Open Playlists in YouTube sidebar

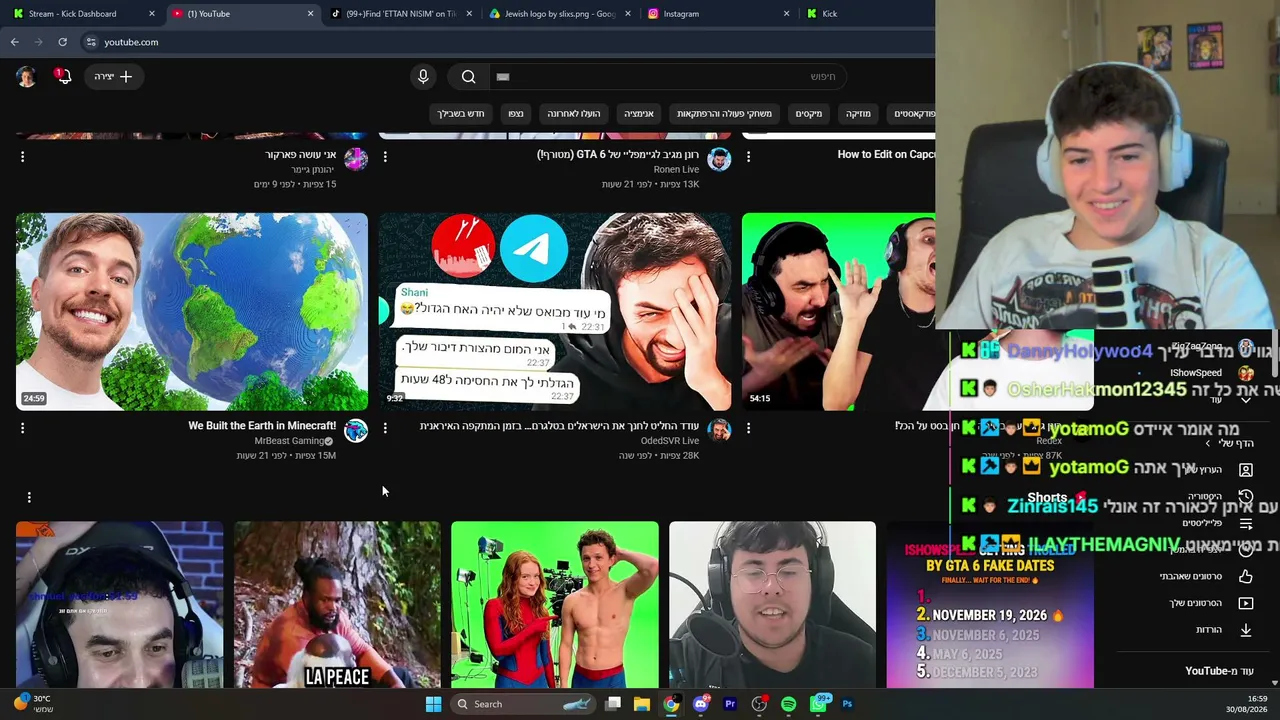pyautogui.click(x=1219, y=523)
